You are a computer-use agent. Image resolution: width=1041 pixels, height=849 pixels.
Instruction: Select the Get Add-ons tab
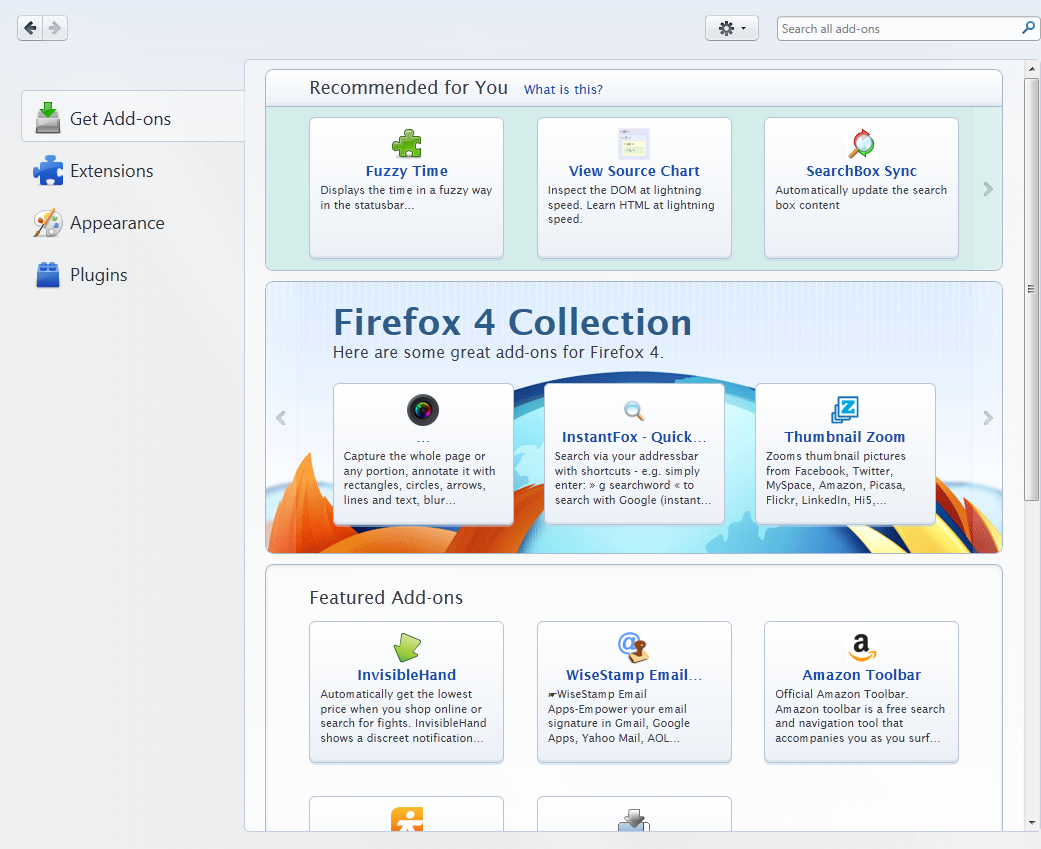click(133, 116)
